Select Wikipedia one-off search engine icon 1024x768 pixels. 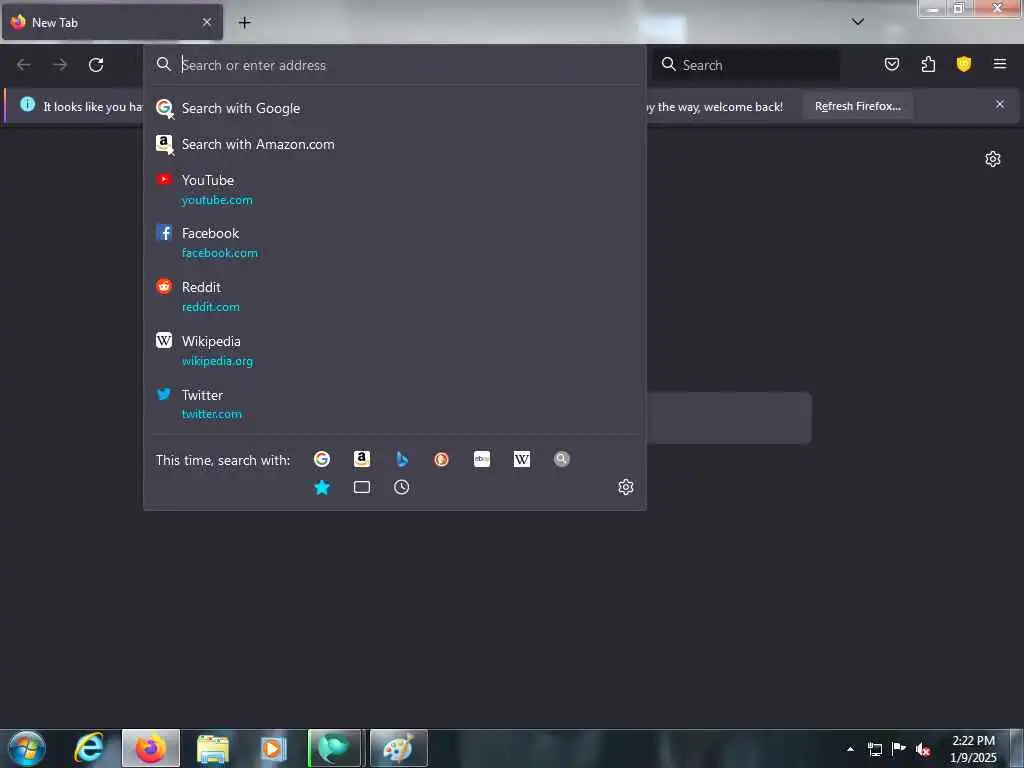pos(522,459)
